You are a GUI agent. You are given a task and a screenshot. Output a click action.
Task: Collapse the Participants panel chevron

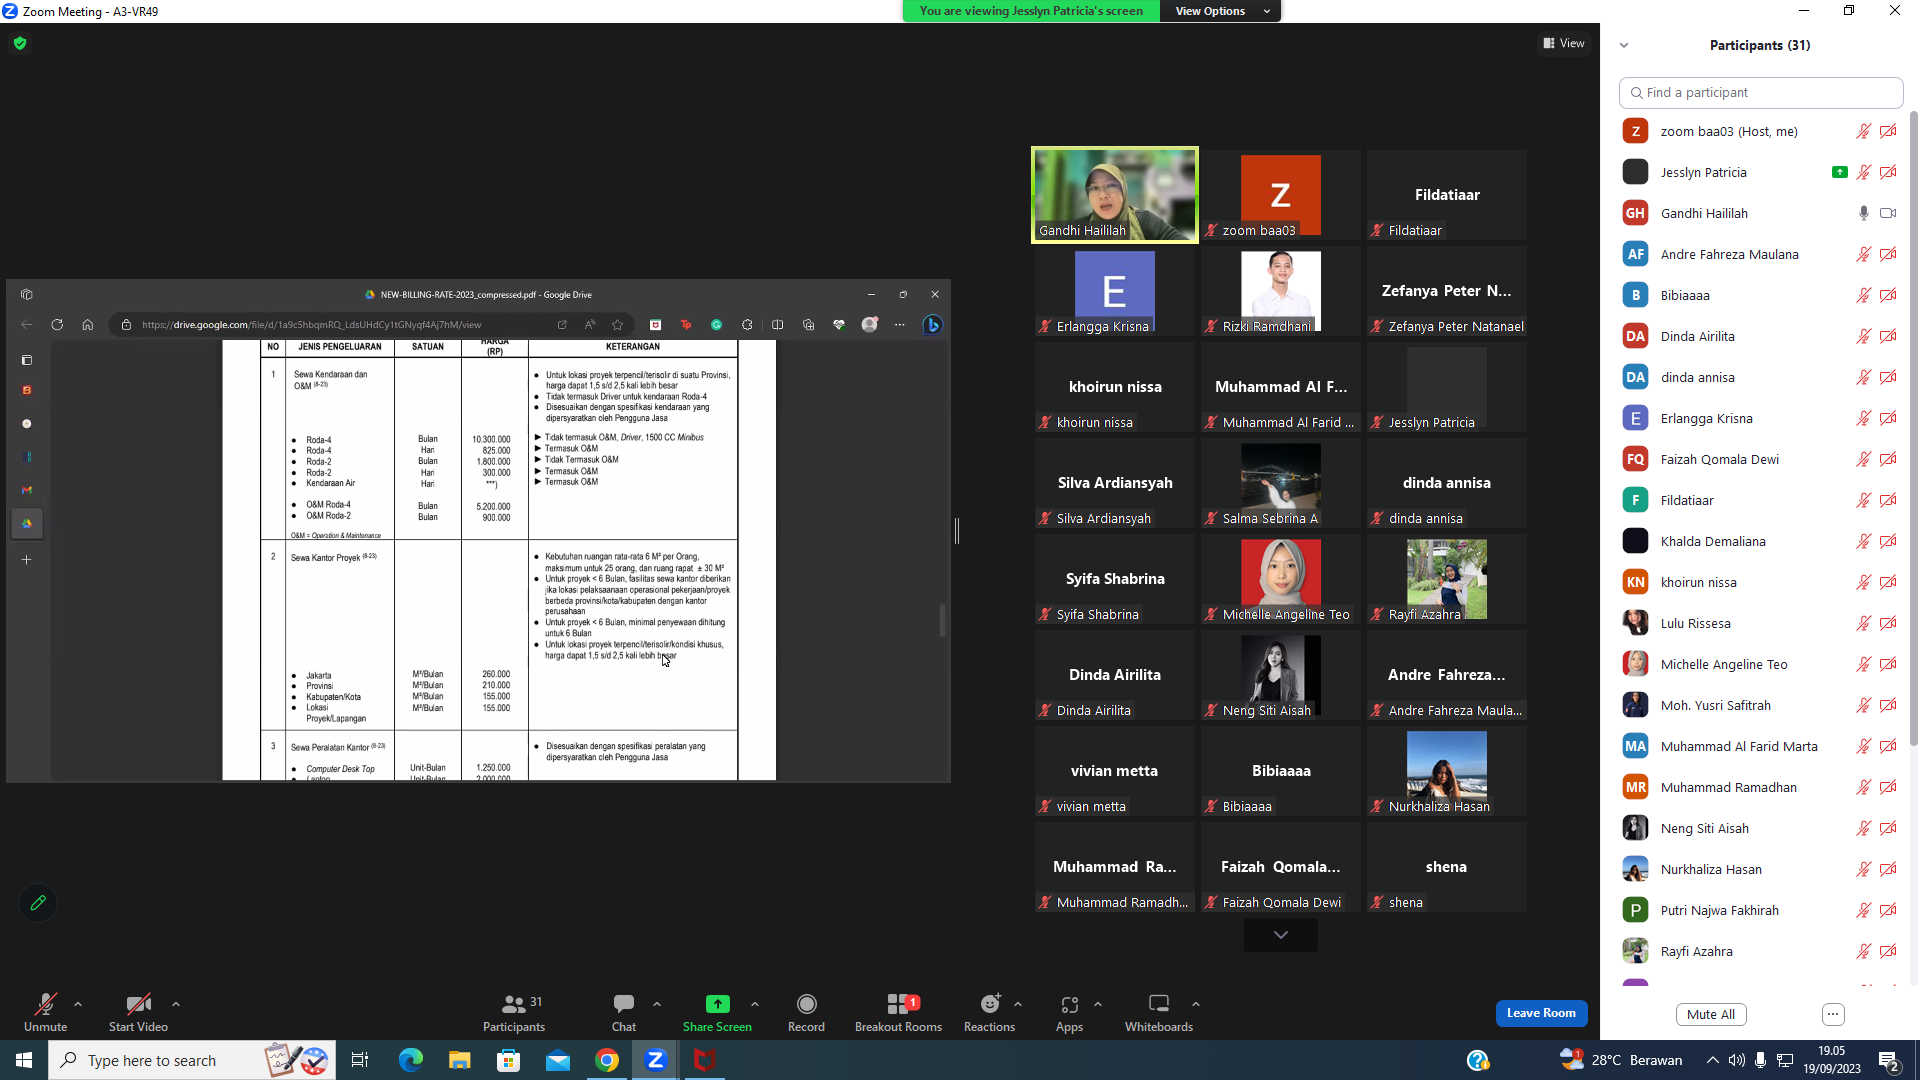(x=1624, y=45)
